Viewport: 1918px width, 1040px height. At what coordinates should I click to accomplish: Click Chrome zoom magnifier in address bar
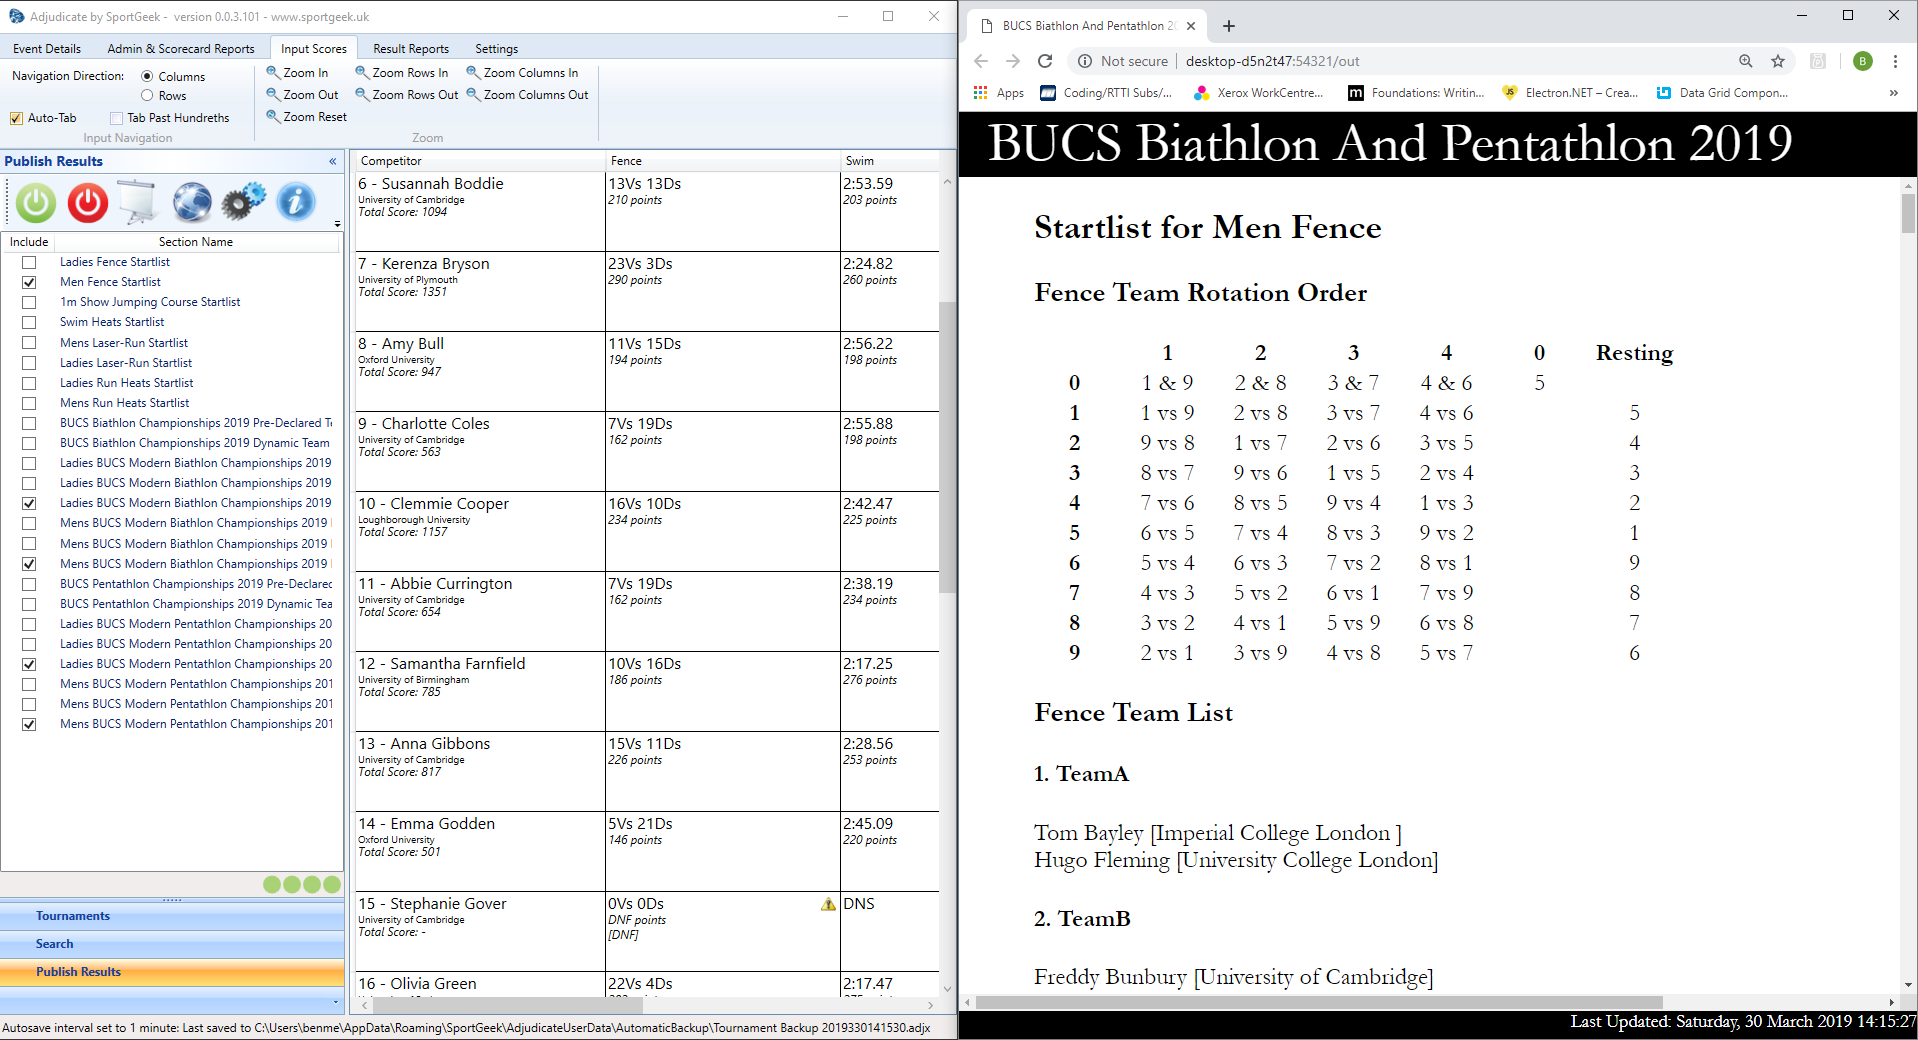[x=1746, y=61]
